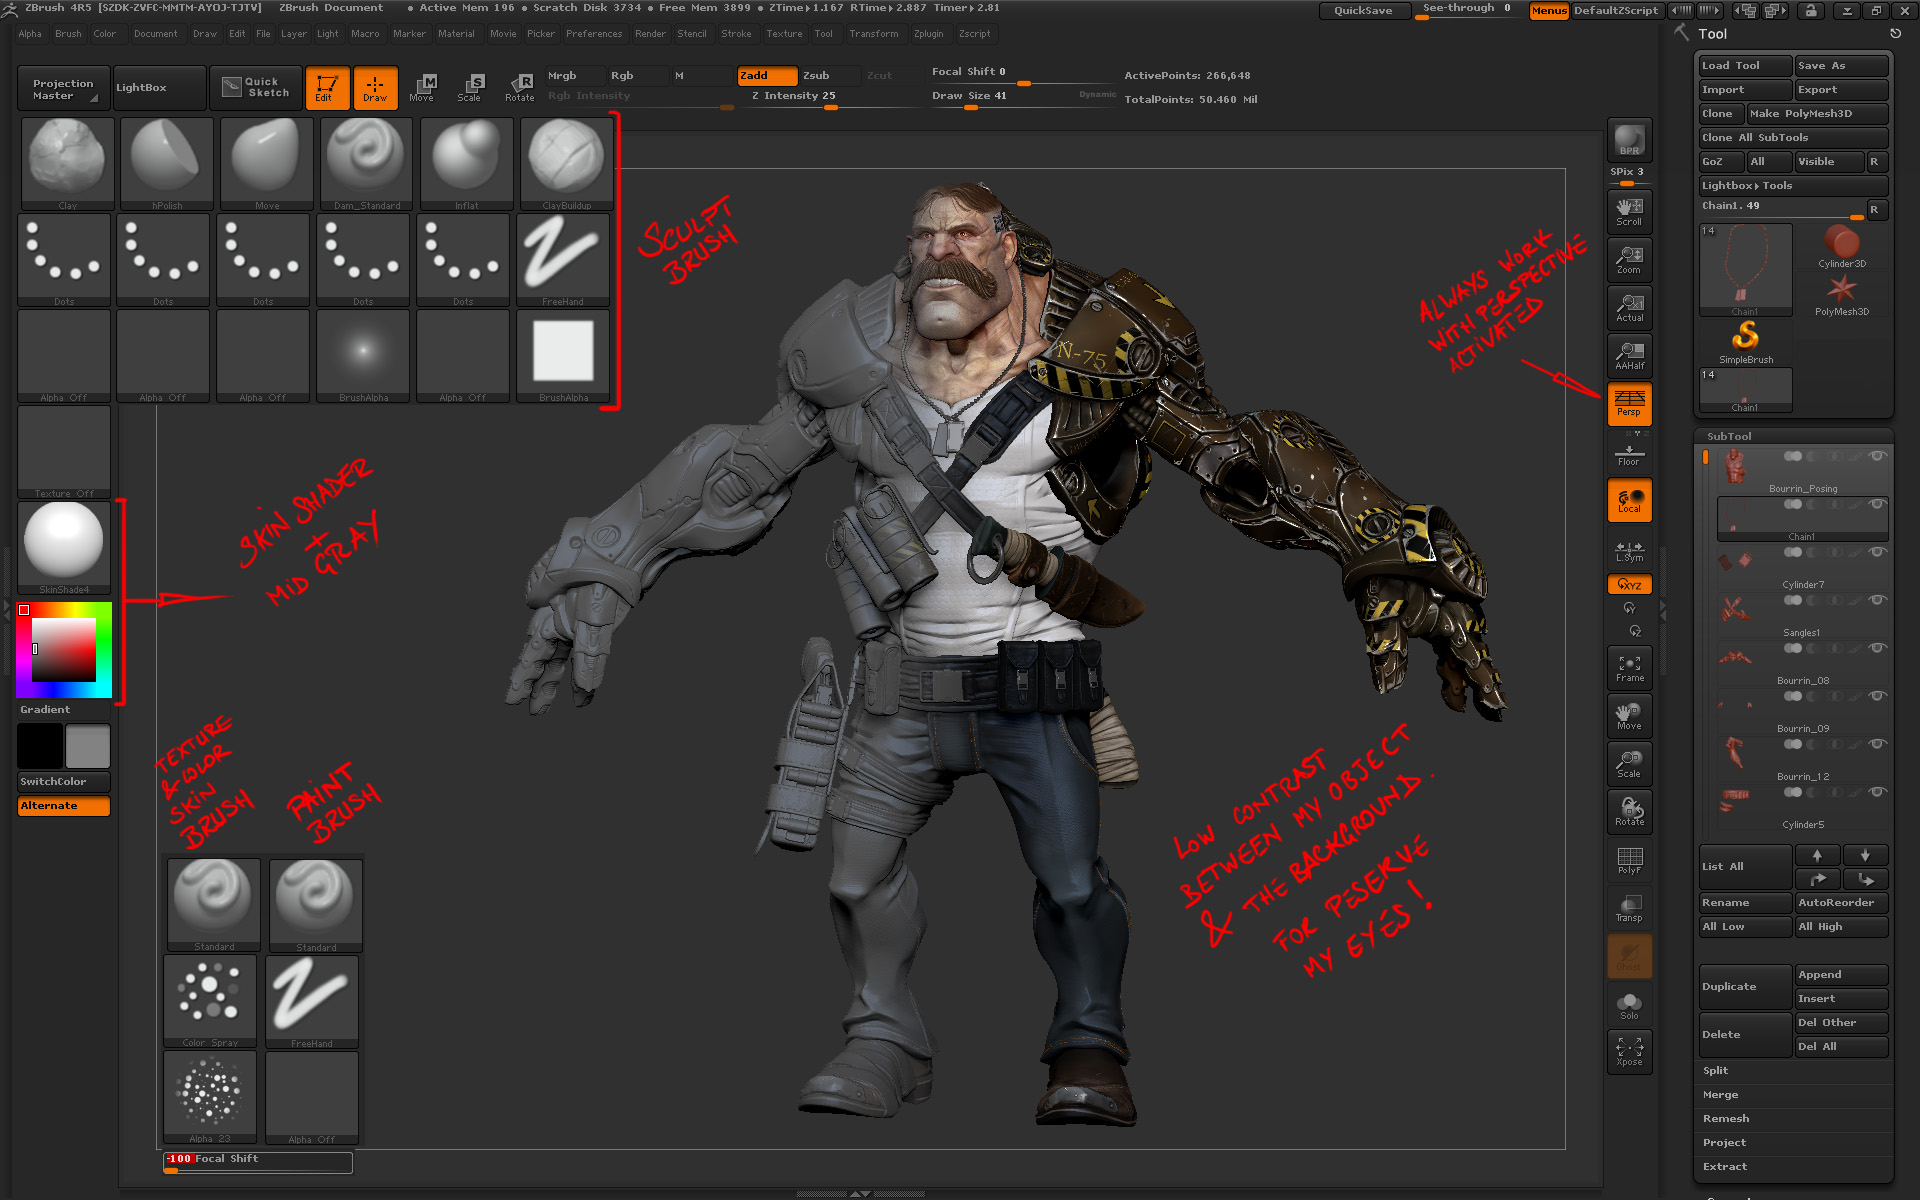
Task: Expand the Extract section
Action: 1725,1167
